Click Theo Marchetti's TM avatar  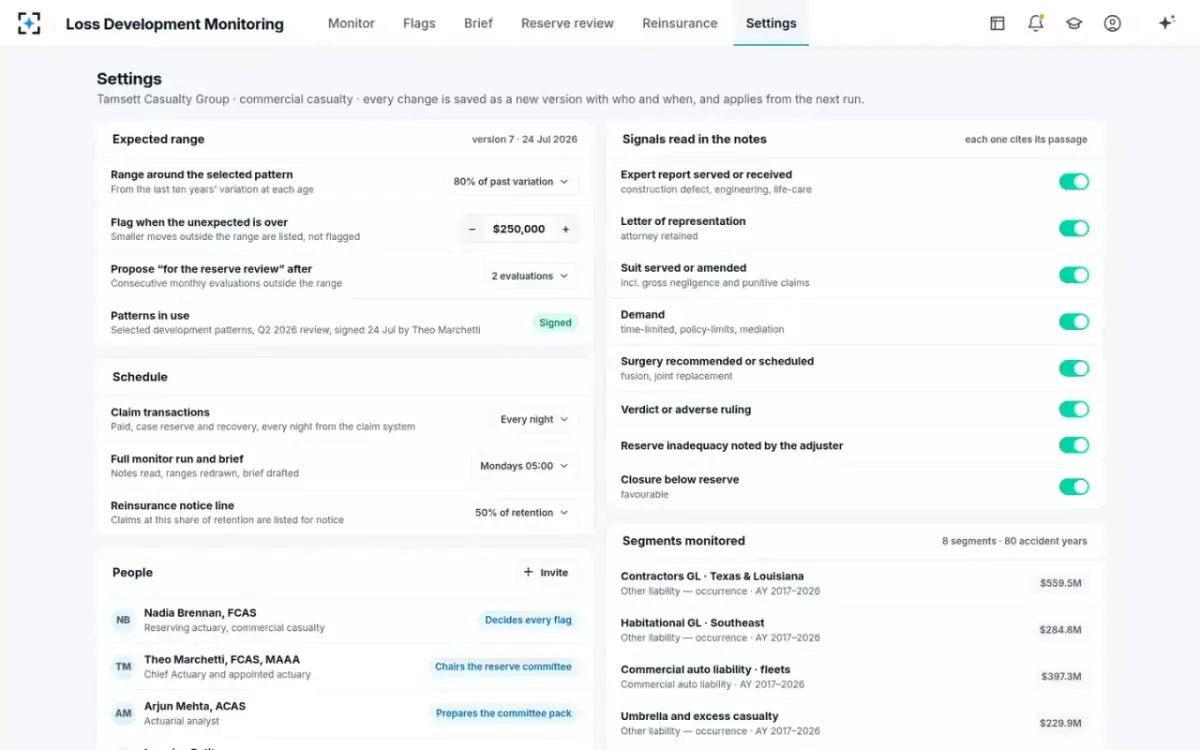pyautogui.click(x=123, y=667)
